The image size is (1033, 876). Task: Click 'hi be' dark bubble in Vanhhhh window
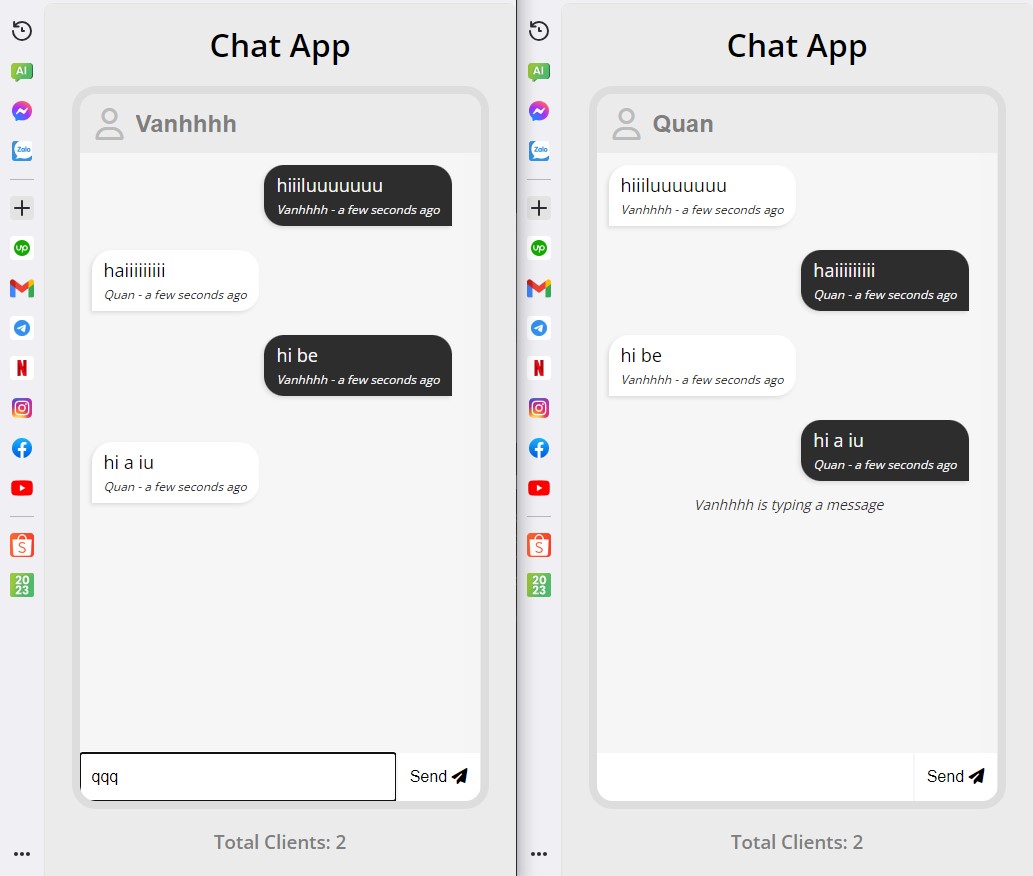pyautogui.click(x=358, y=366)
